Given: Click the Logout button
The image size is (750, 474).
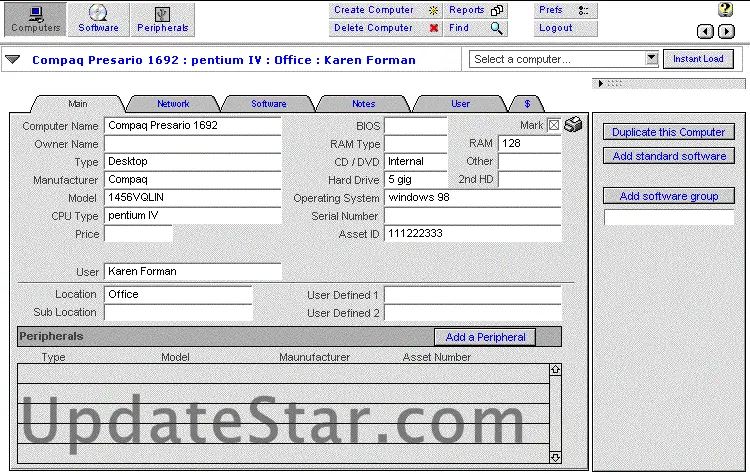Looking at the screenshot, I should tap(565, 28).
